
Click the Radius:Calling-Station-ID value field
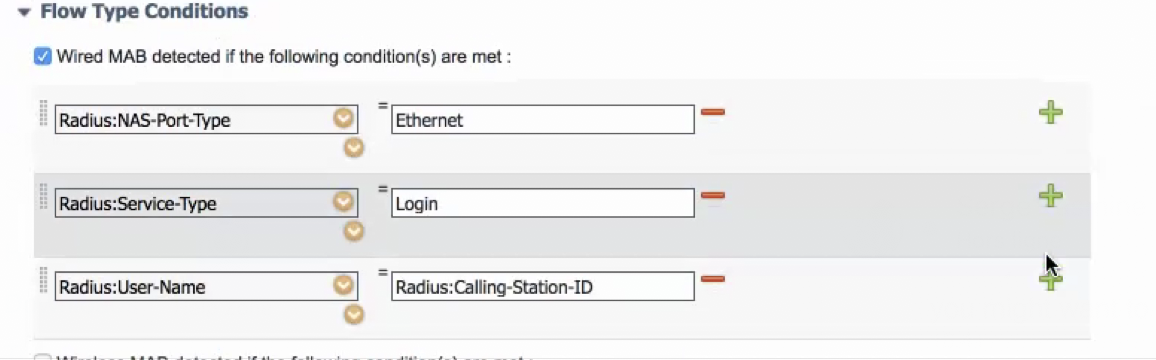coord(543,286)
